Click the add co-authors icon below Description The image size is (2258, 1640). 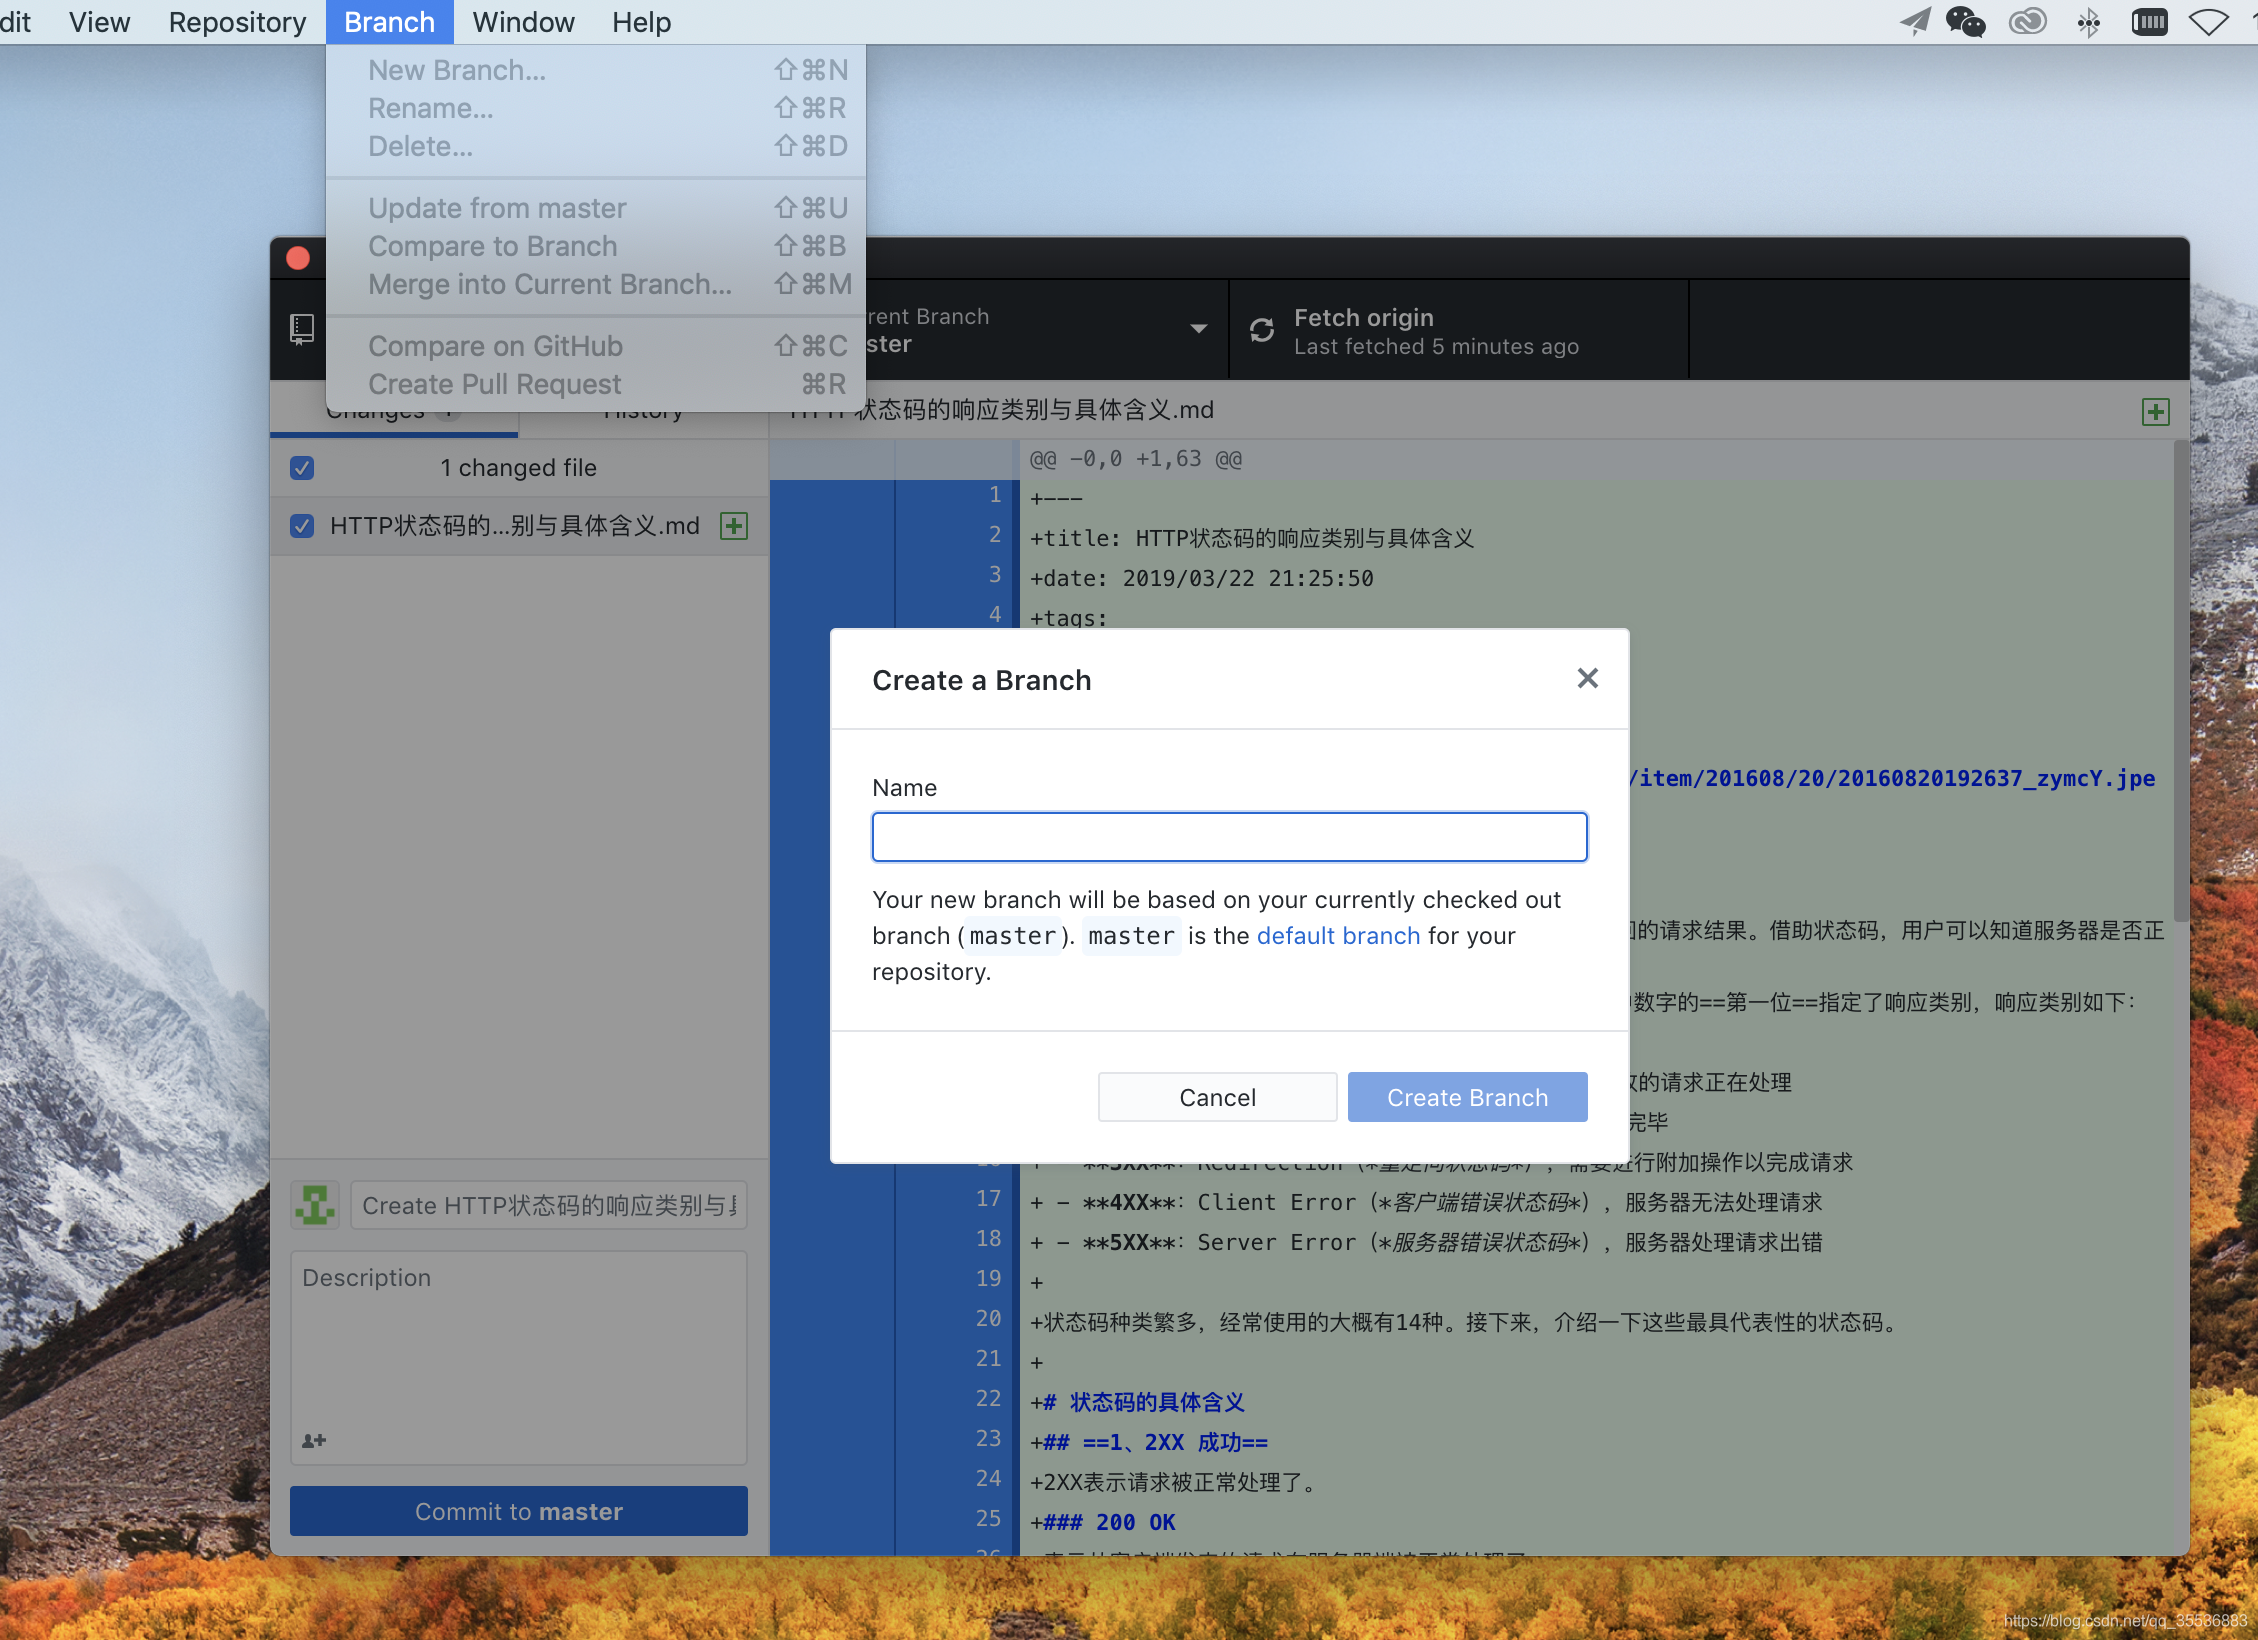(x=313, y=1440)
